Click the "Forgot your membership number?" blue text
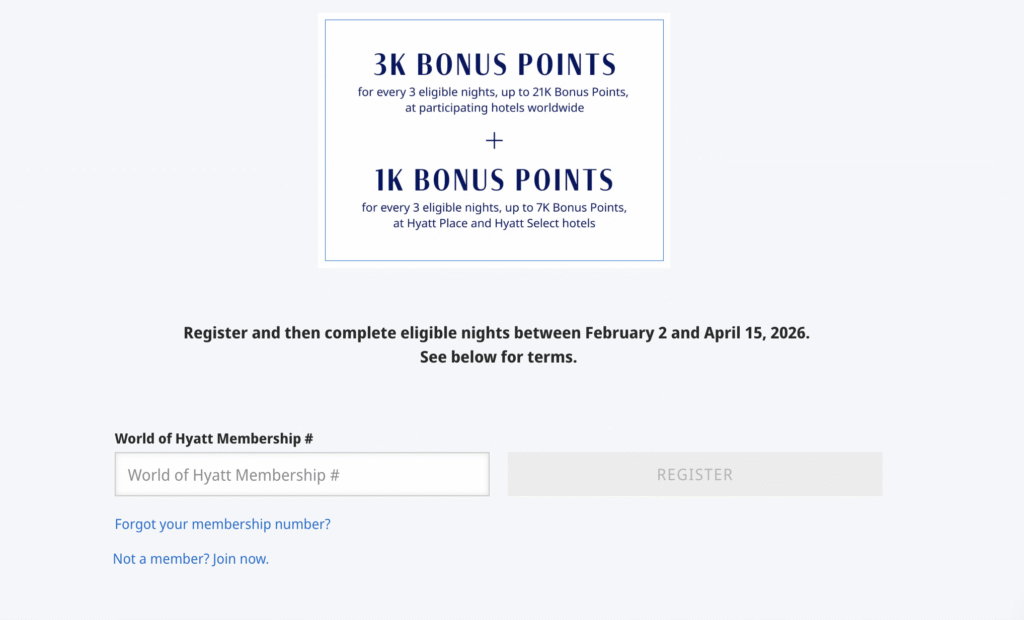1024x620 pixels. tap(222, 524)
